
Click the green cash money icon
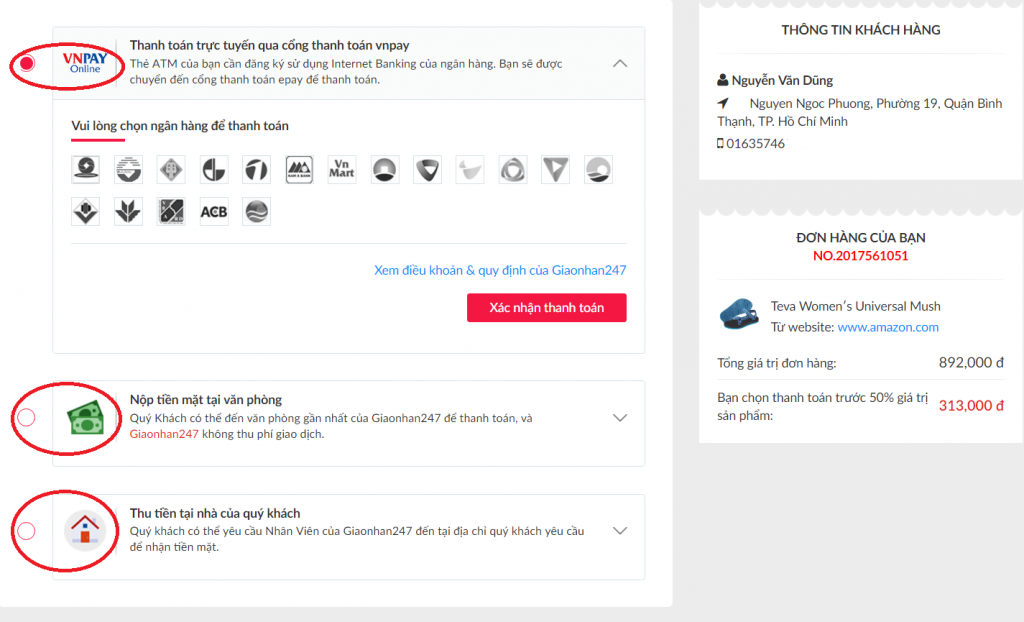85,417
